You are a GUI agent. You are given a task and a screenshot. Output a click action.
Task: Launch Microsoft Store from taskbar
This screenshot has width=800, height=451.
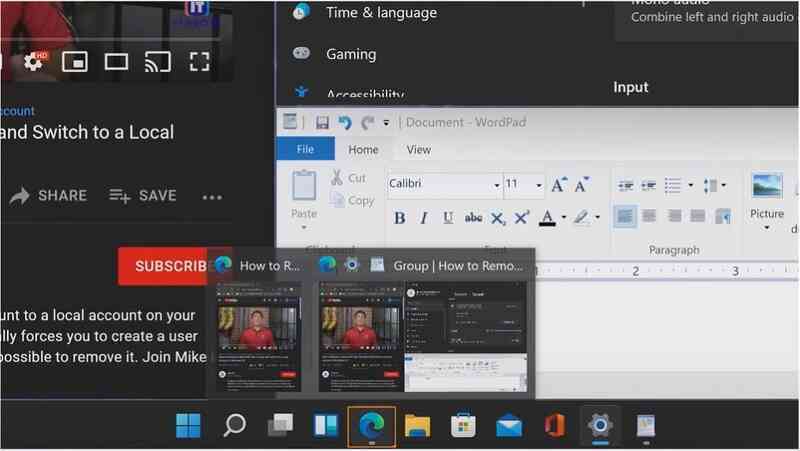(463, 425)
